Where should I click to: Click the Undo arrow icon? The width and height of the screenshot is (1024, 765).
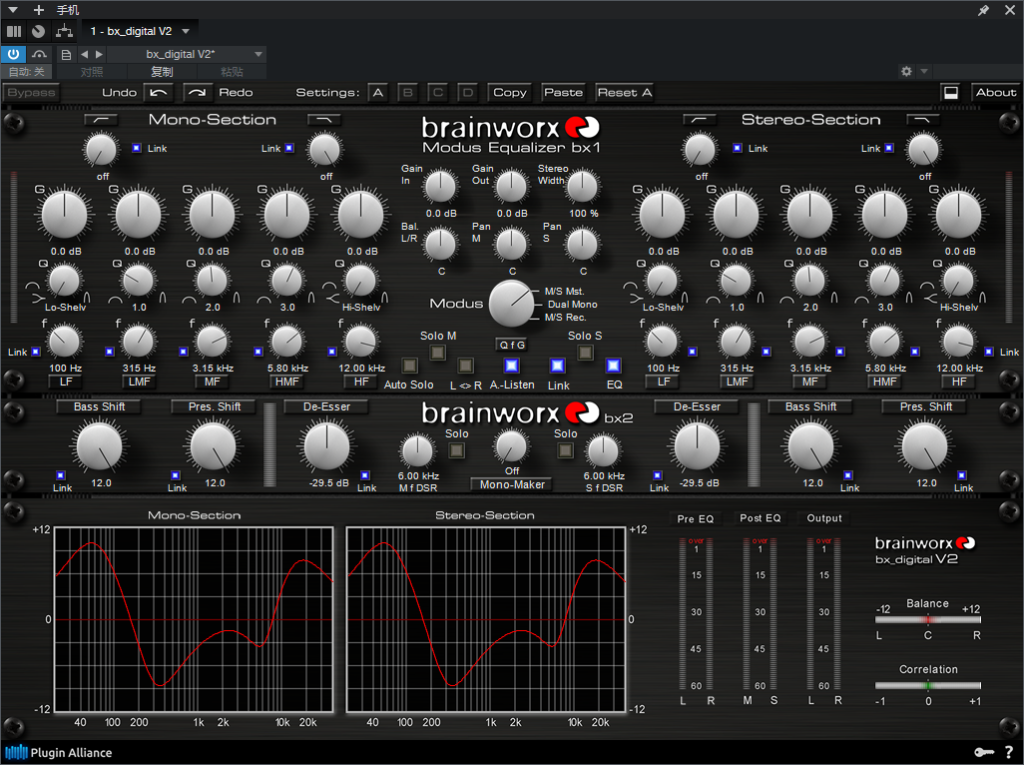(x=159, y=93)
